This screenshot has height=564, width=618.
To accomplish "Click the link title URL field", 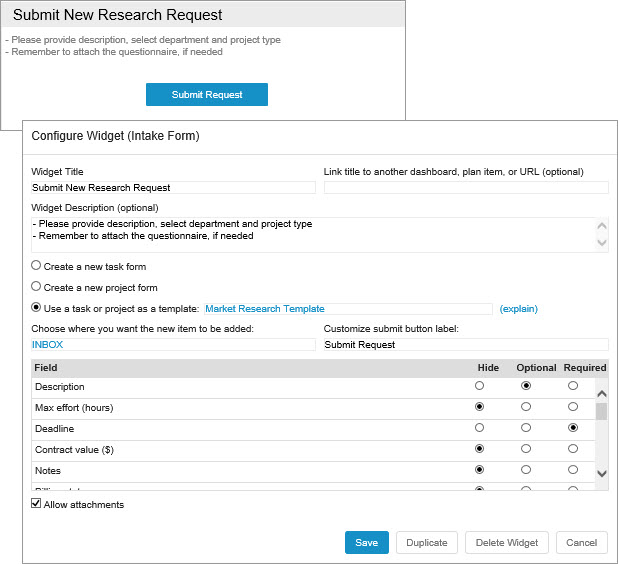I will (466, 187).
